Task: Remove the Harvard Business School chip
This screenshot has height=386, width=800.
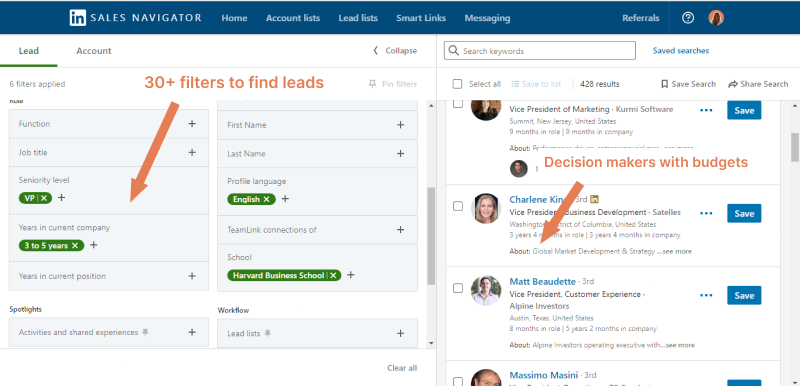Action: click(333, 275)
